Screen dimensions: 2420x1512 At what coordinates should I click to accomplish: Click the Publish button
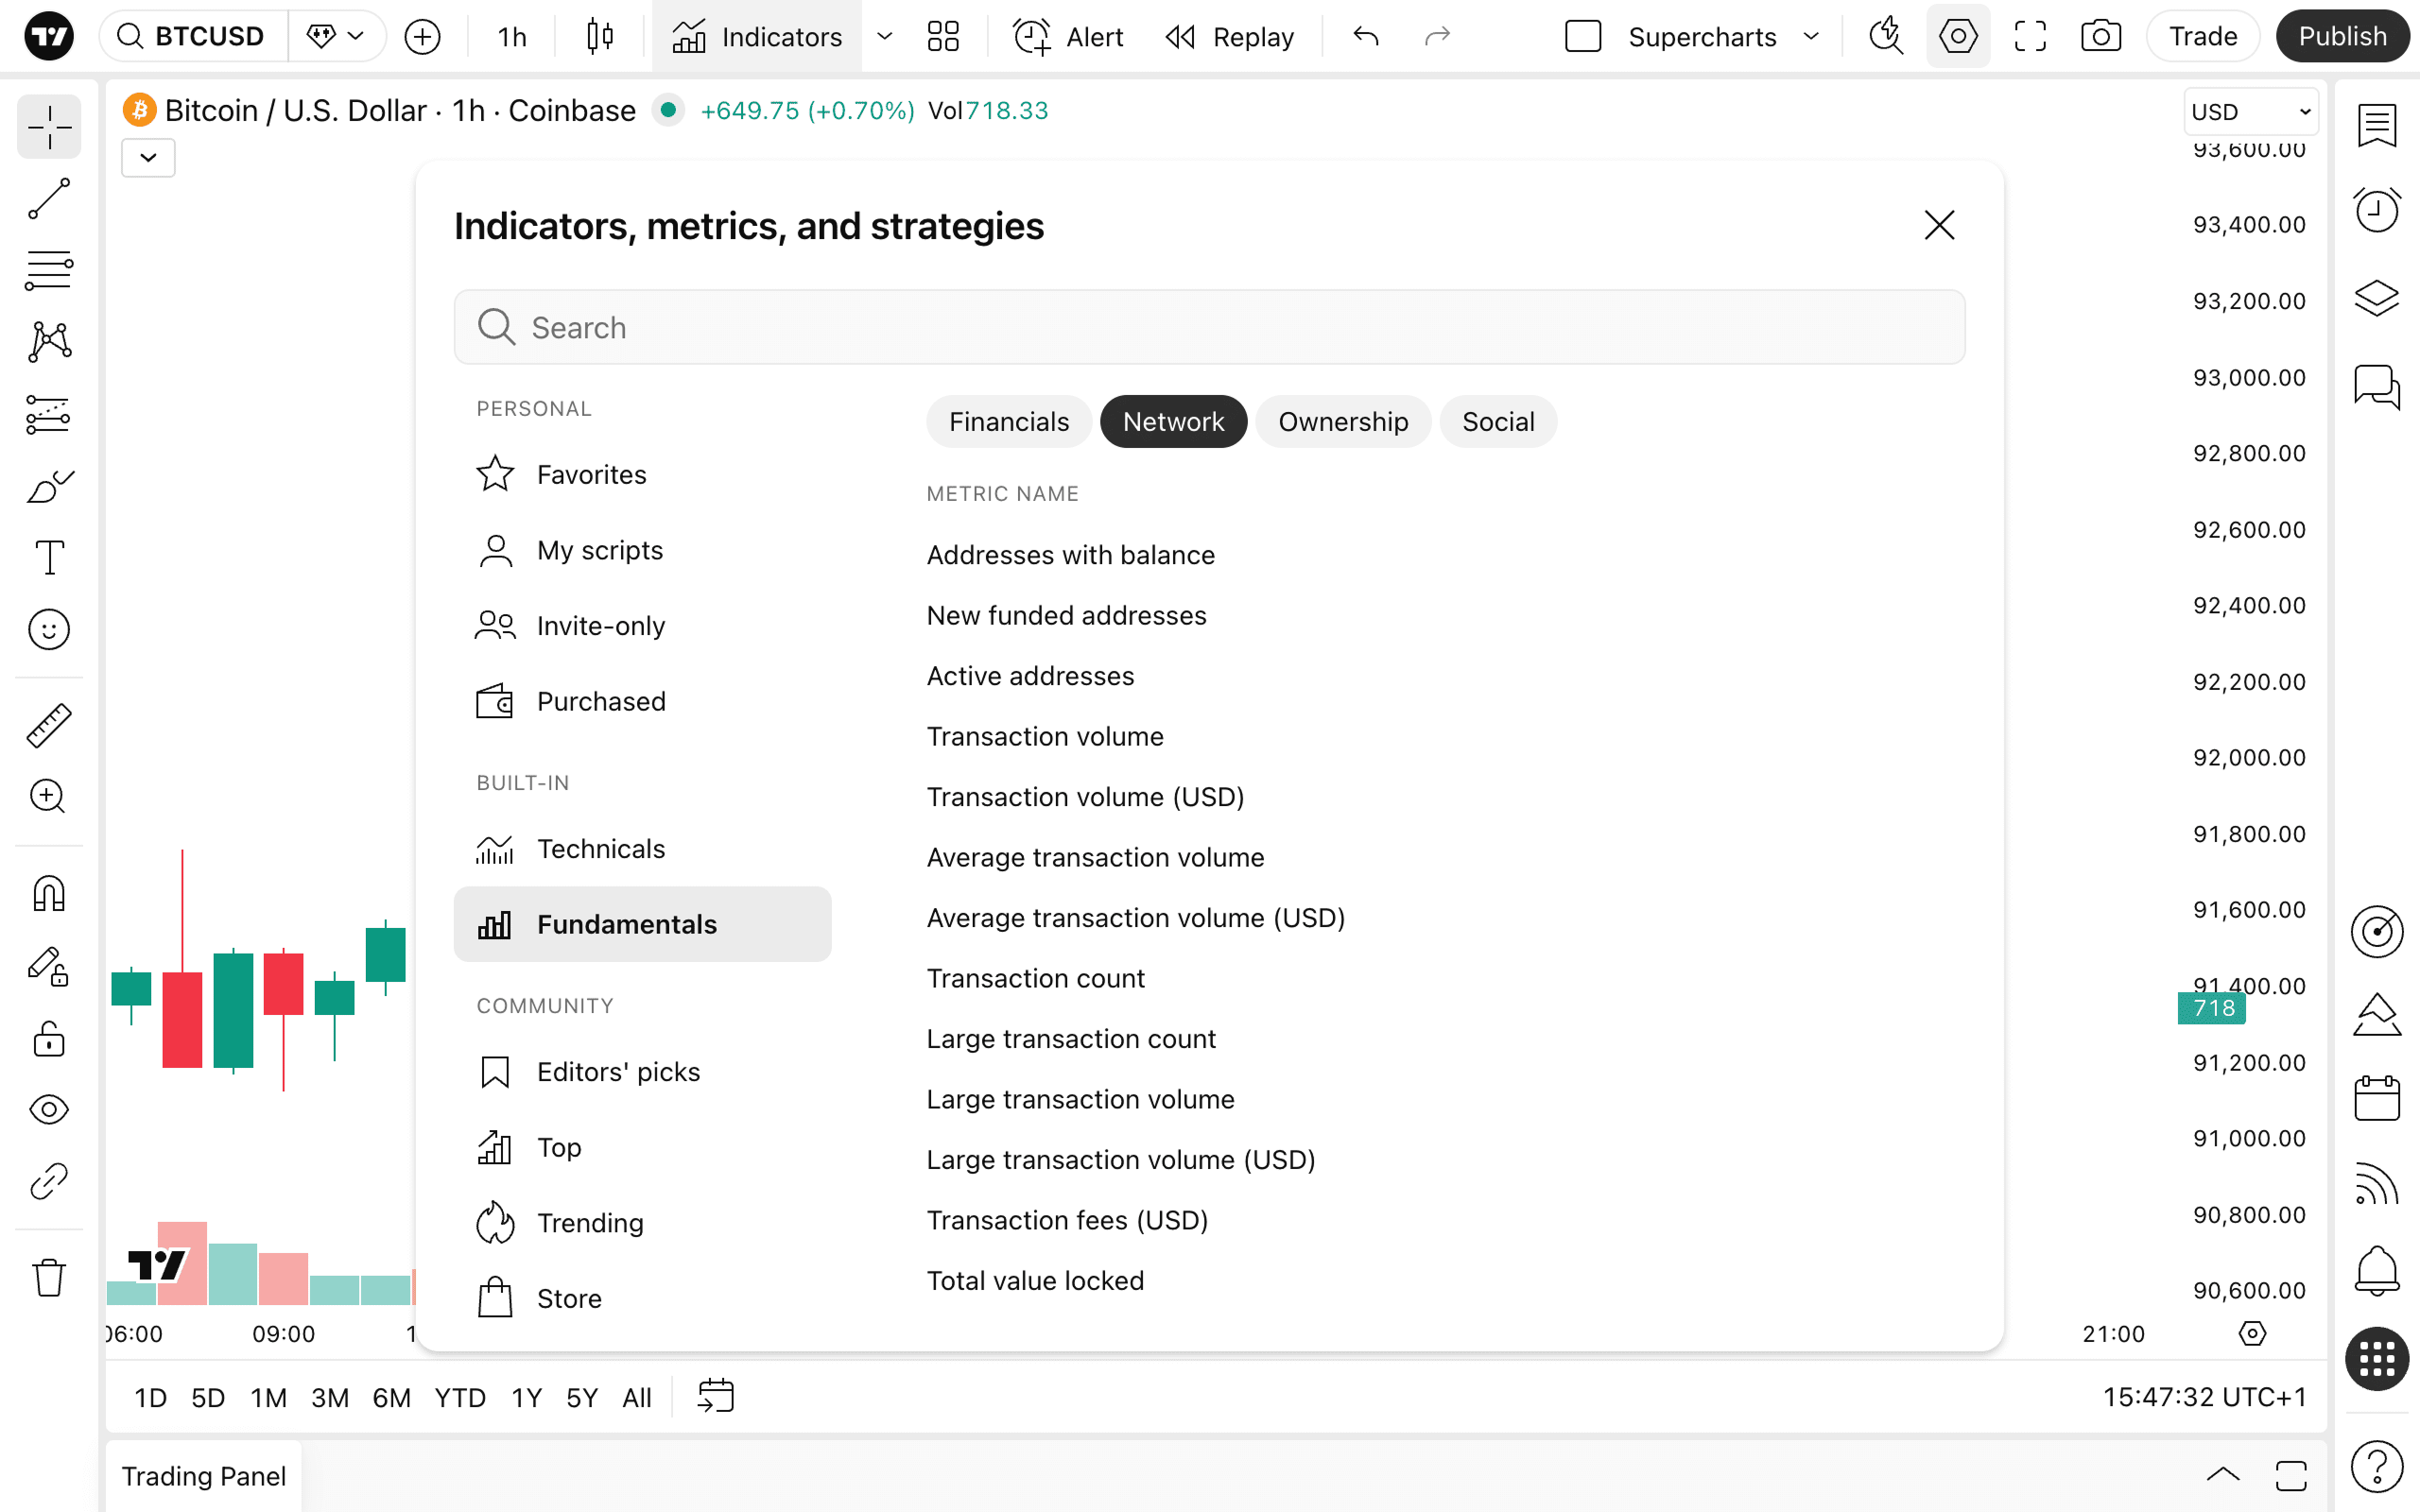(2341, 37)
